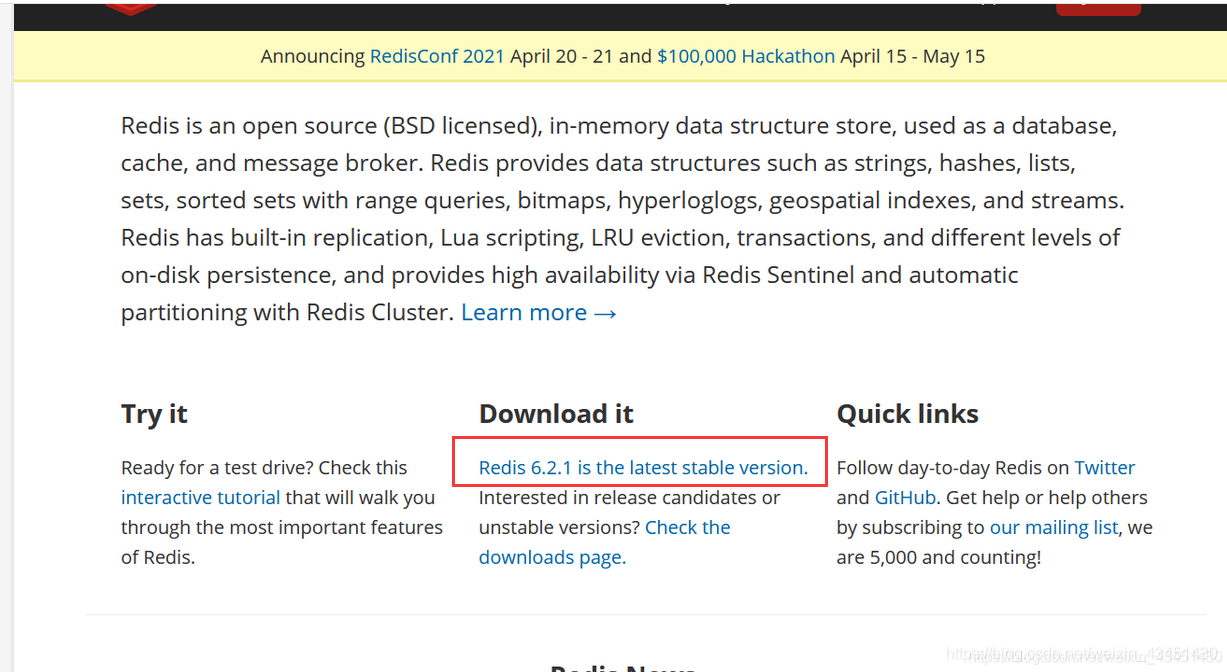Click the red button in the top navigation bar
Screen dimensions: 1227x672
(1098, 8)
